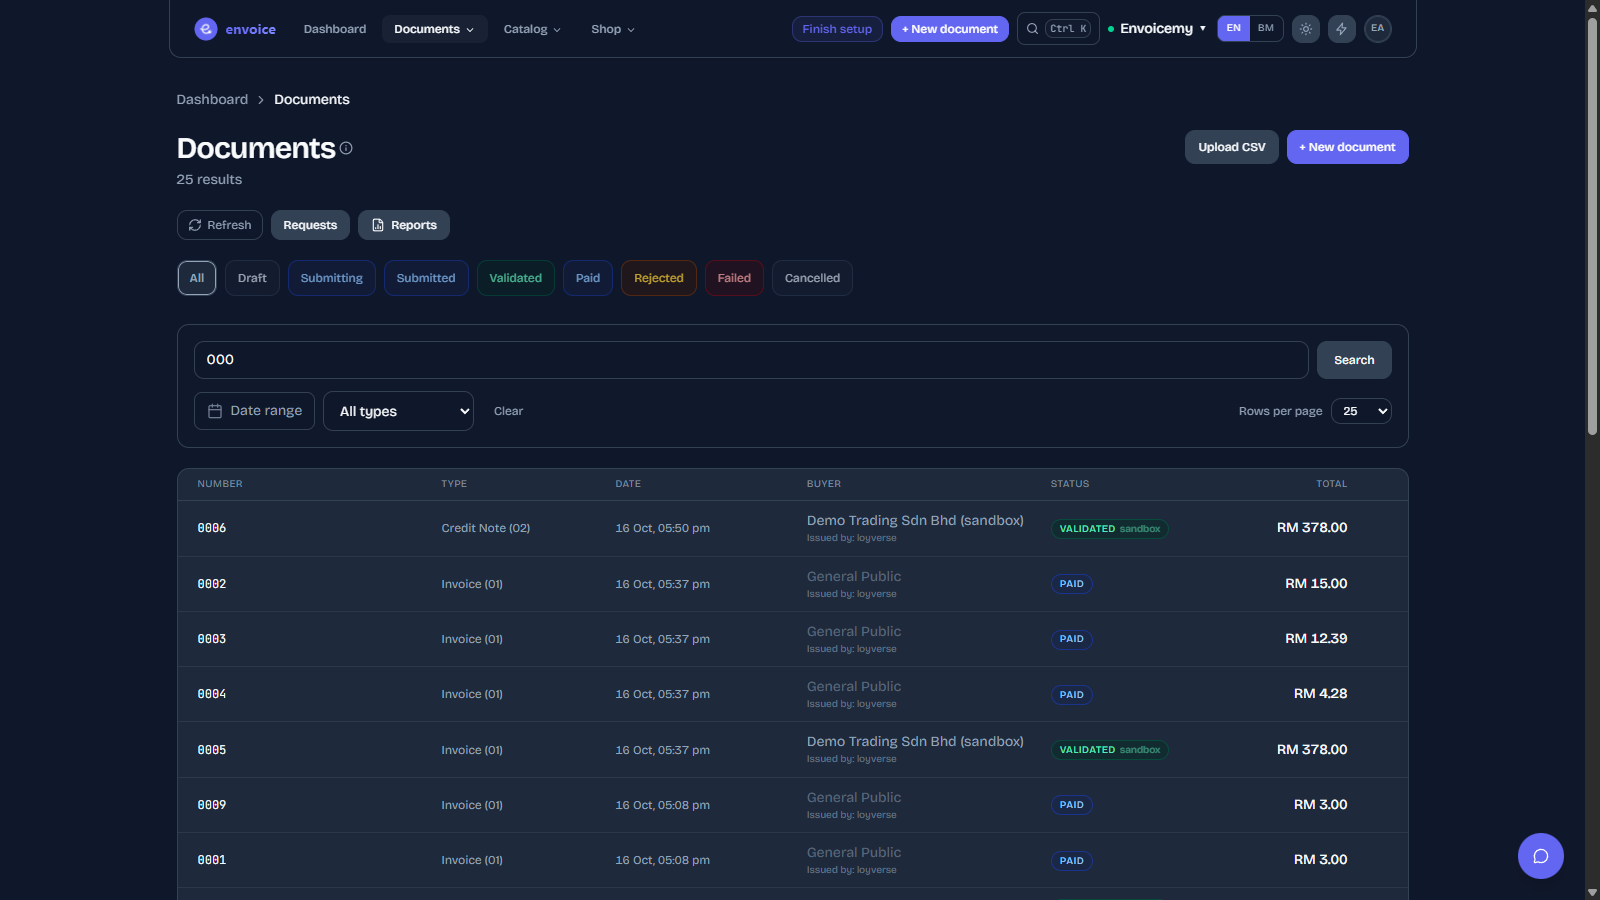Click New document button beside Upload CSV

(x=1348, y=147)
